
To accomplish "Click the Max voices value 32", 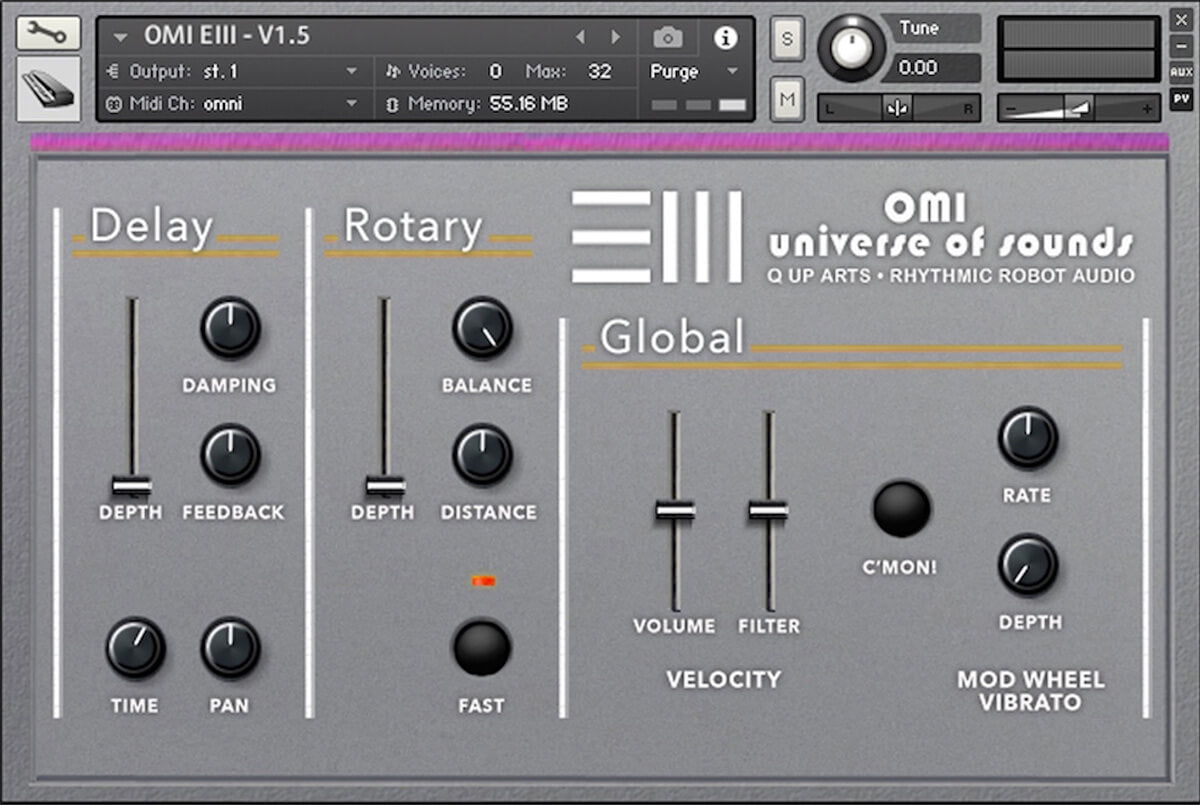I will click(x=599, y=72).
